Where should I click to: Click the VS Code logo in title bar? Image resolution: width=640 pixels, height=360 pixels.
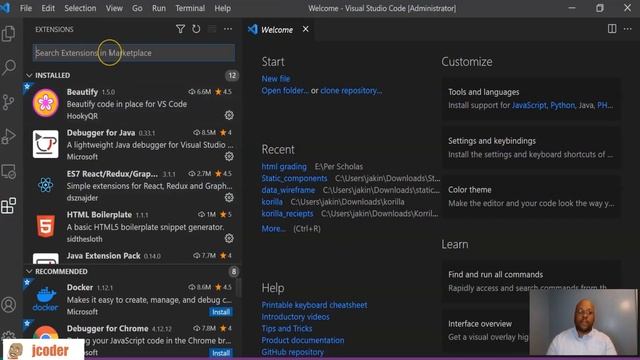5,8
